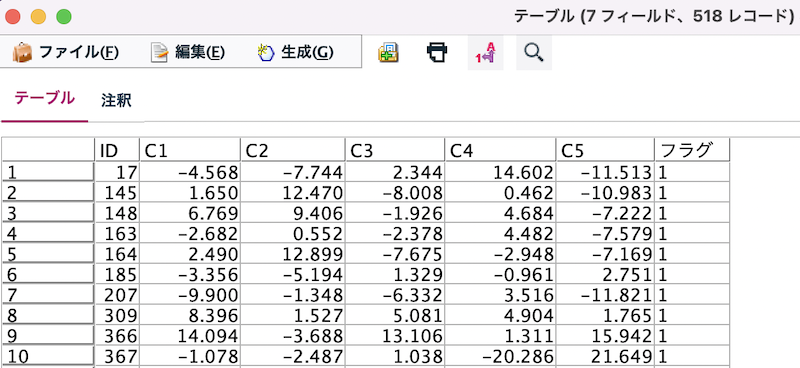This screenshot has width=800, height=368.
Task: Open the 編集(E) menu
Action: click(x=187, y=52)
